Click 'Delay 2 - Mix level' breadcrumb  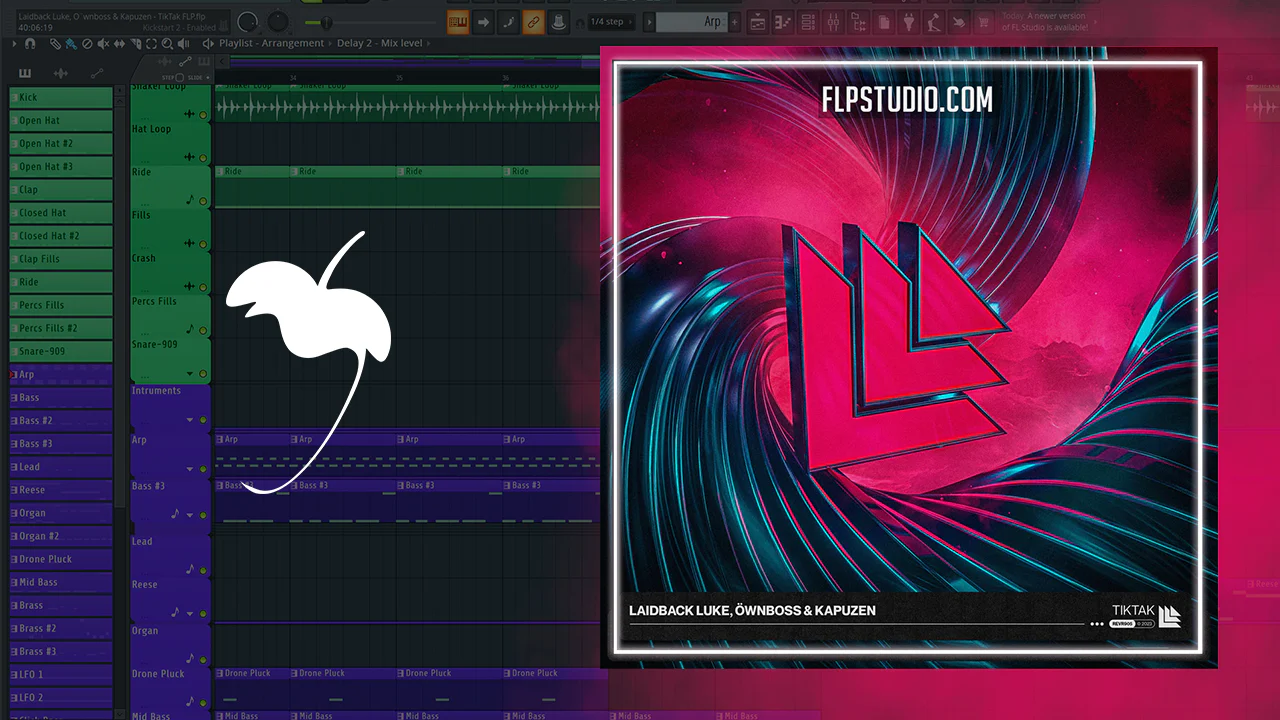coord(380,44)
